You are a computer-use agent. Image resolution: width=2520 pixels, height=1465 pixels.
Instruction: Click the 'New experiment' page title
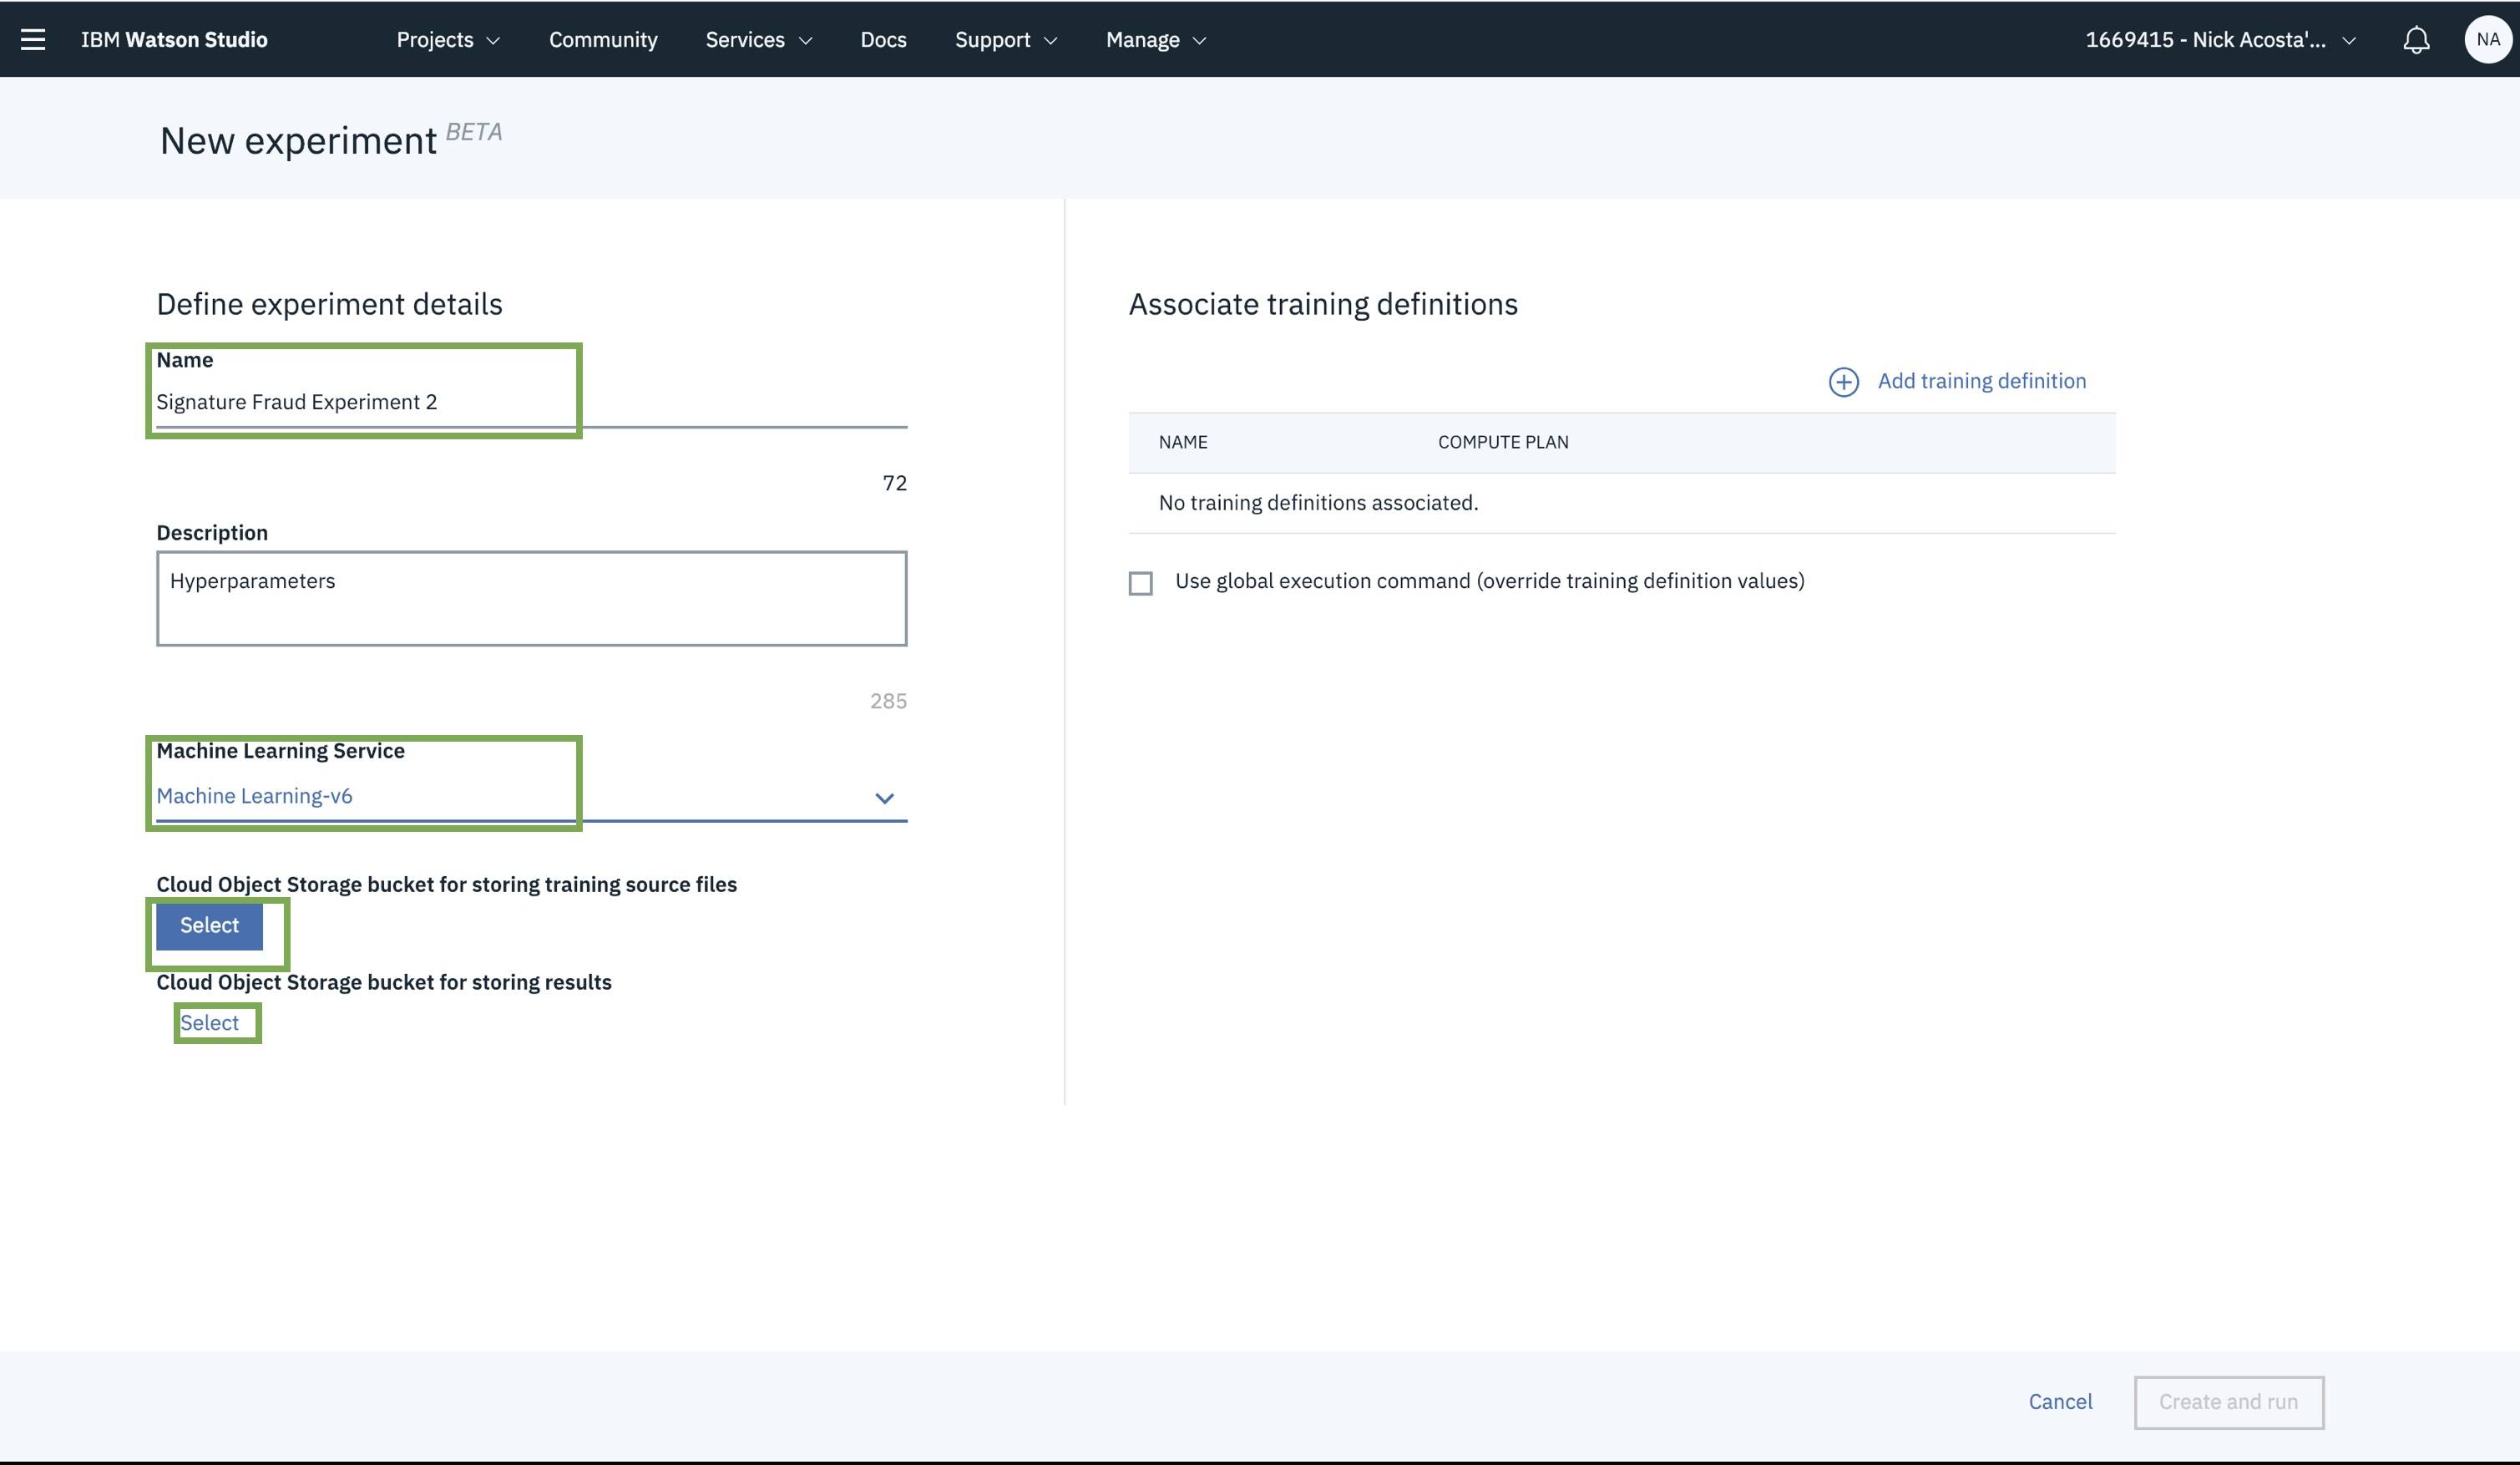[298, 141]
